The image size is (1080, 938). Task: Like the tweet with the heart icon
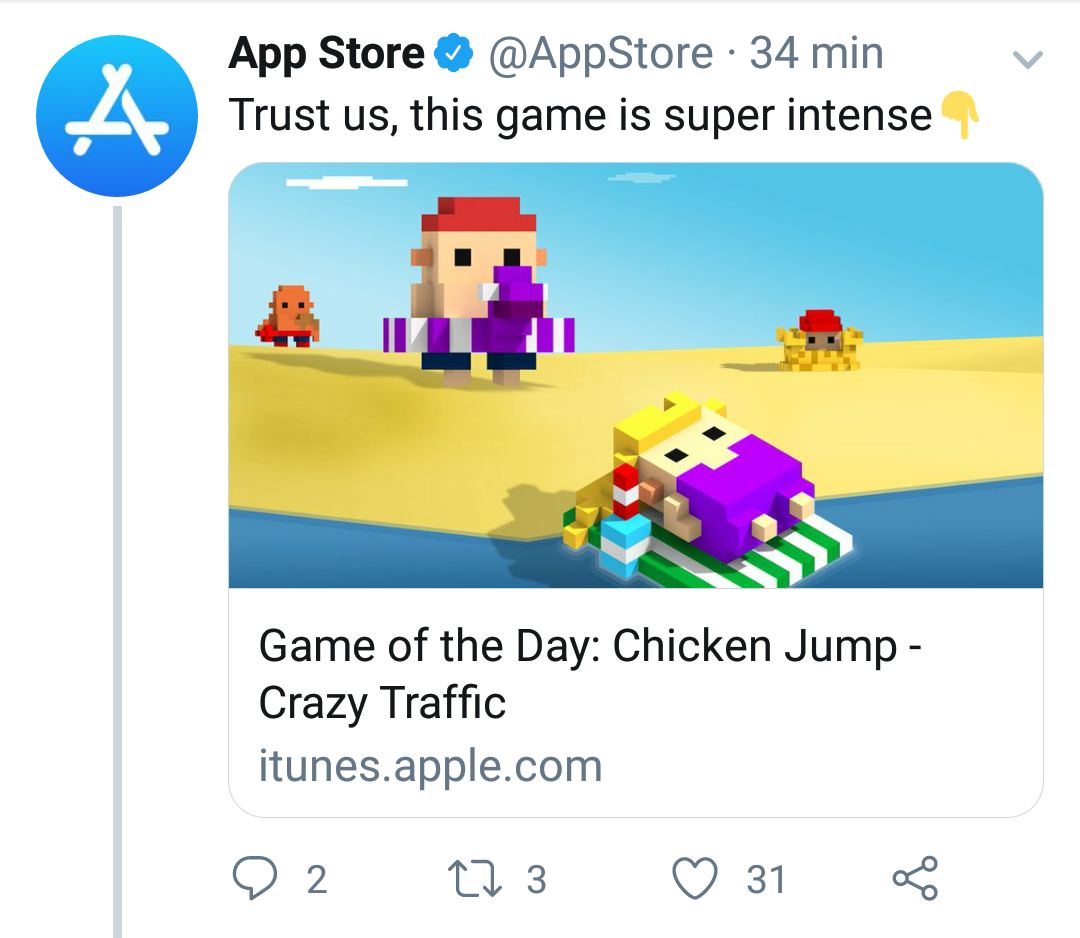click(695, 879)
